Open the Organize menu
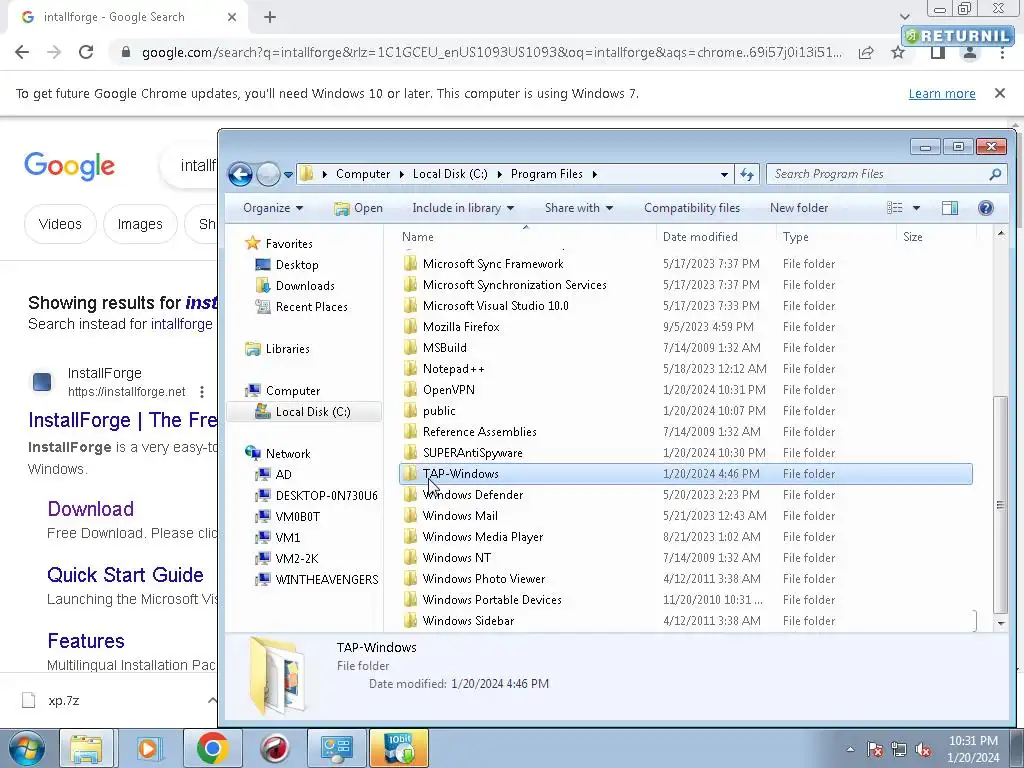1024x768 pixels. [x=273, y=208]
